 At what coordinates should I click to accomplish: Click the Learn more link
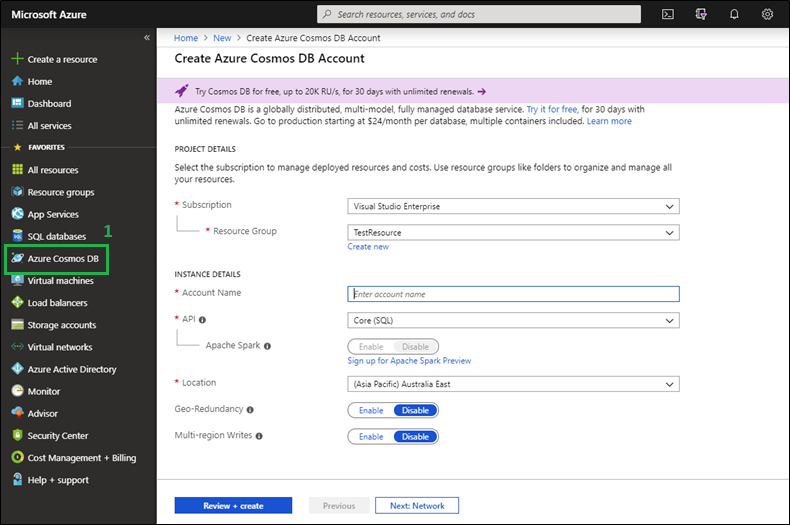[x=609, y=121]
